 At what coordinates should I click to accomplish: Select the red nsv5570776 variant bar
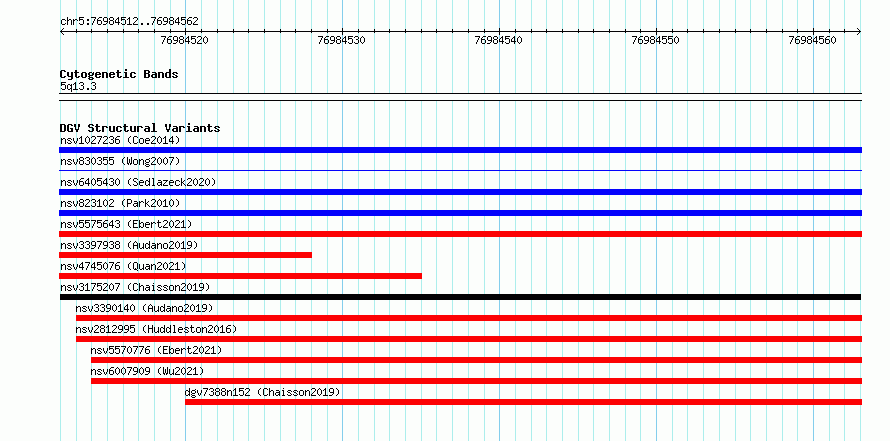(x=476, y=360)
